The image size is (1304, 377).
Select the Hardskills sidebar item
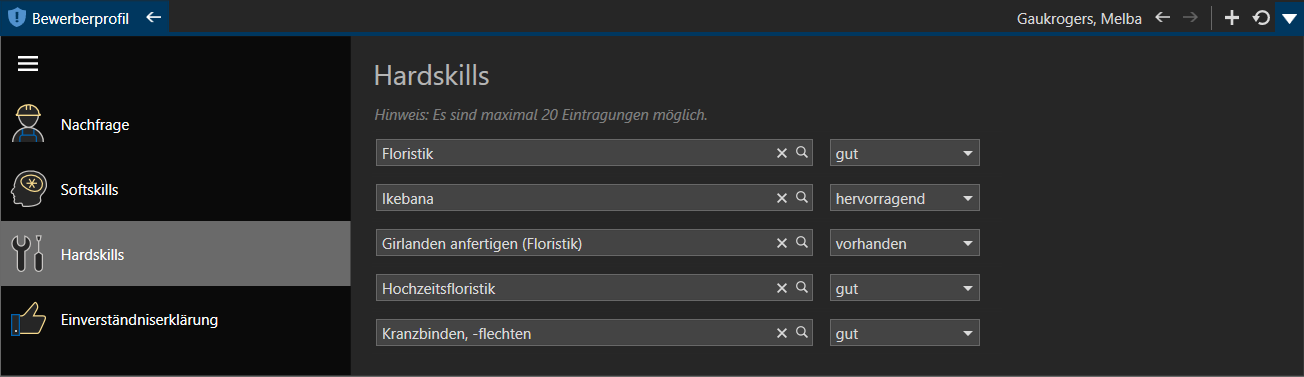[175, 254]
